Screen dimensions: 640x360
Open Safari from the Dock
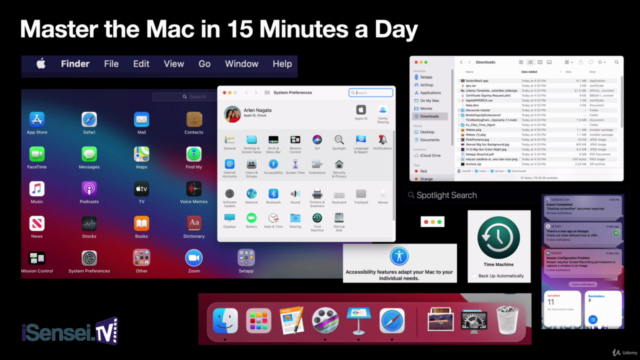coord(392,321)
